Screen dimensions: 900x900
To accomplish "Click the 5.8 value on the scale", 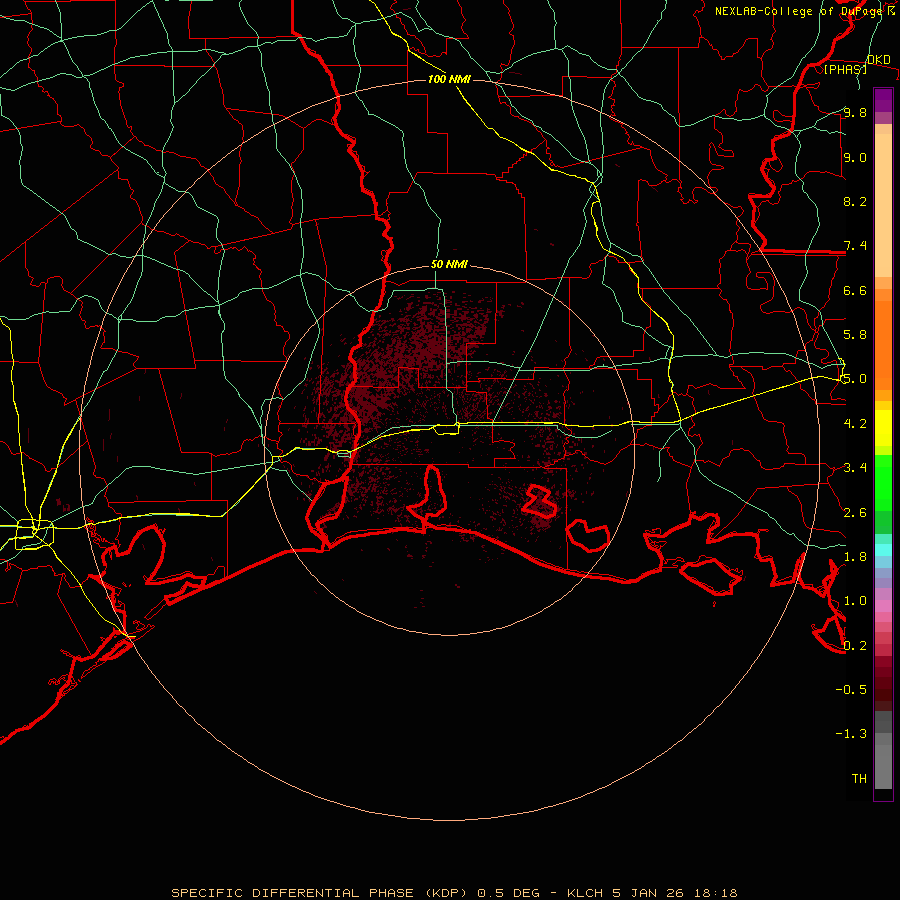I will [x=855, y=335].
